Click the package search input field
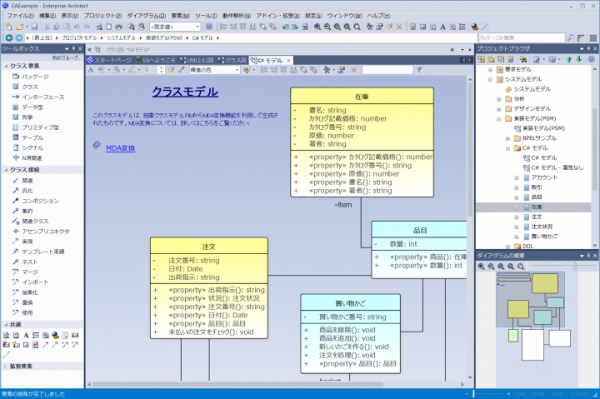The height and width of the screenshot is (399, 600). (521, 37)
